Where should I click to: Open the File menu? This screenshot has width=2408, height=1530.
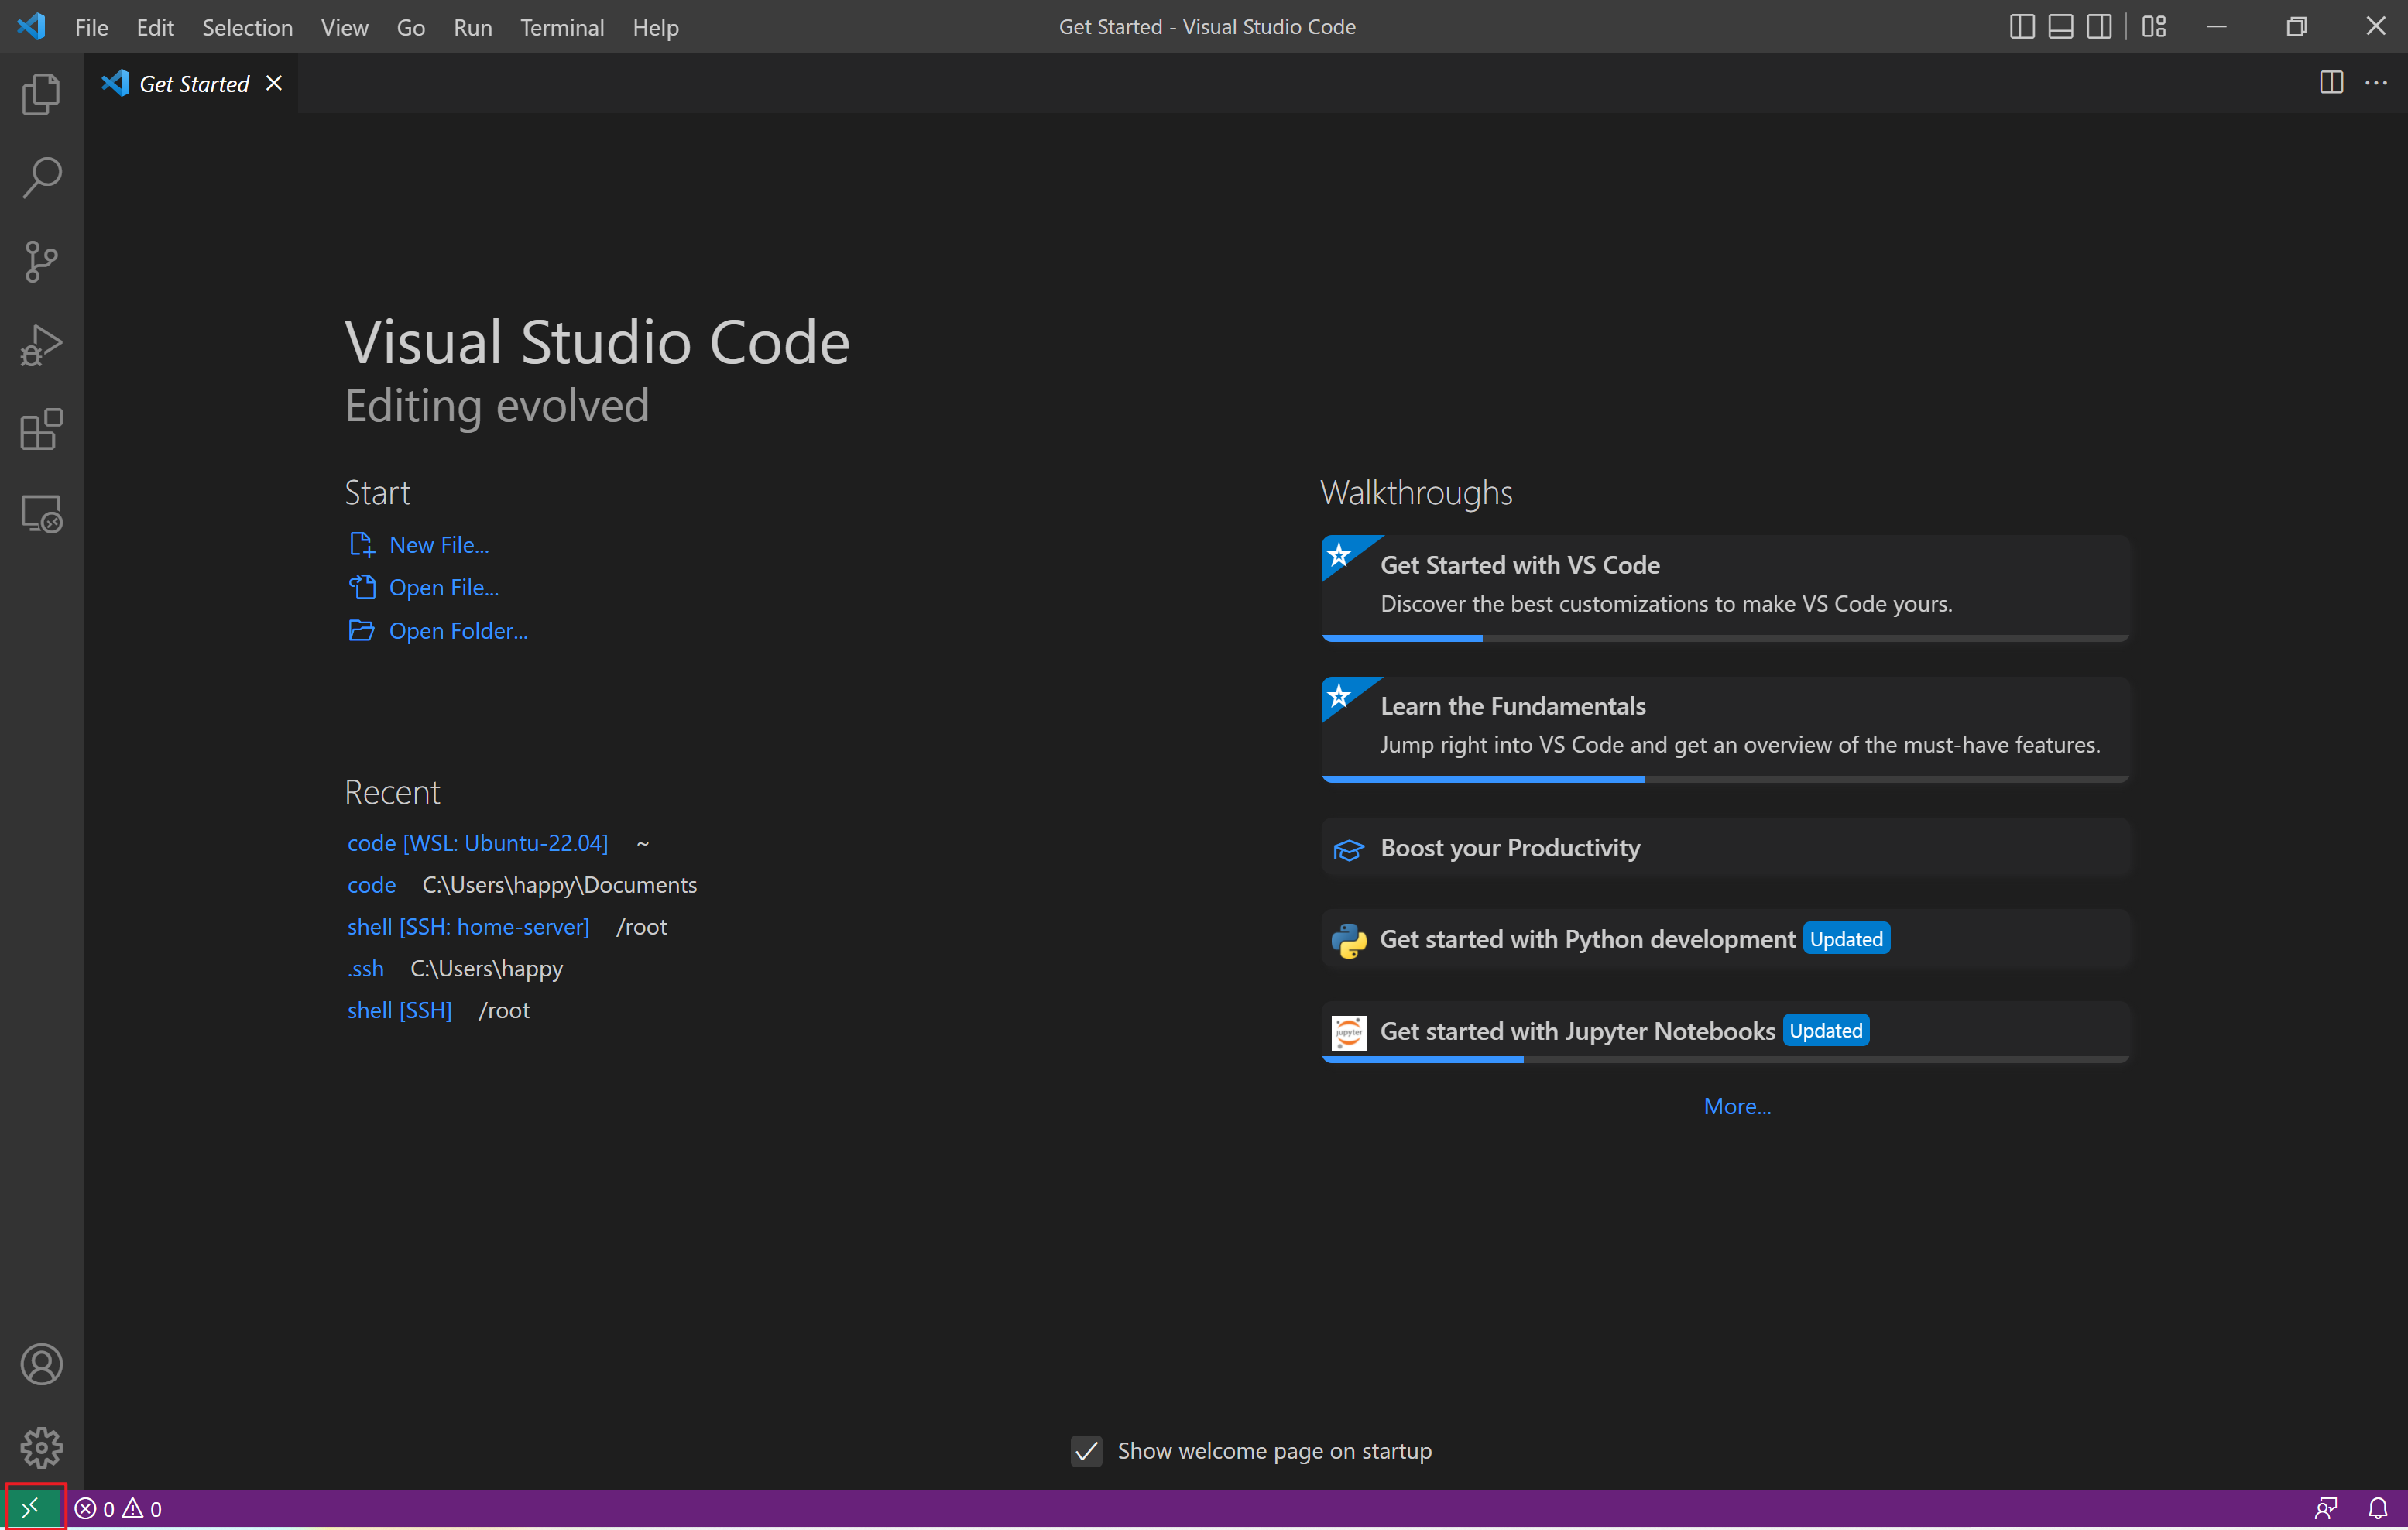pyautogui.click(x=91, y=27)
